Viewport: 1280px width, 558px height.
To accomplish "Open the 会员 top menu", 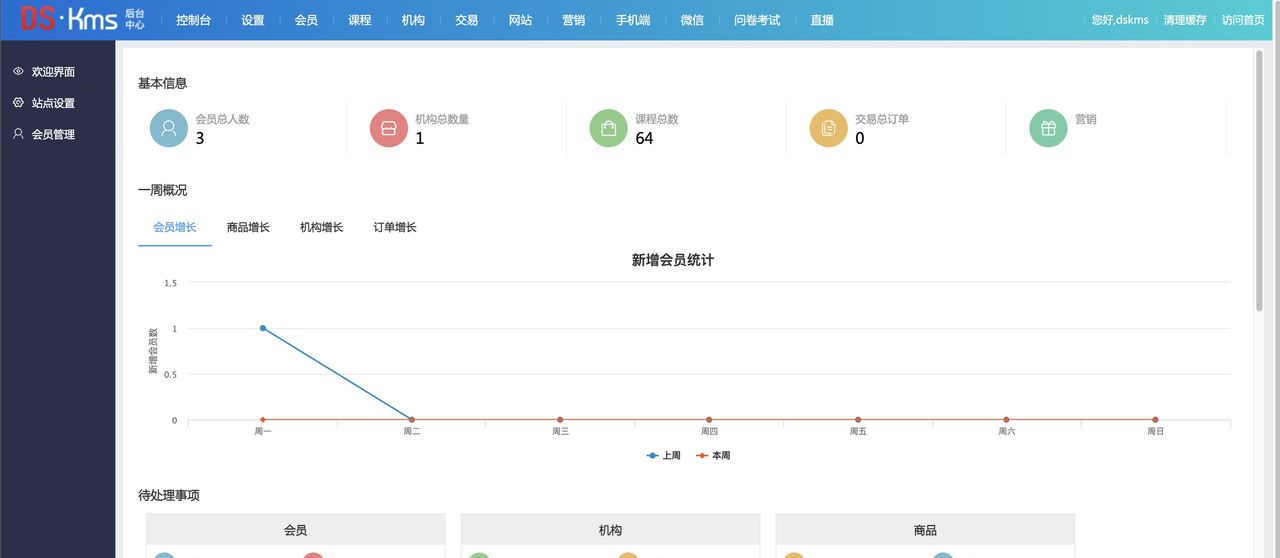I will click(306, 20).
